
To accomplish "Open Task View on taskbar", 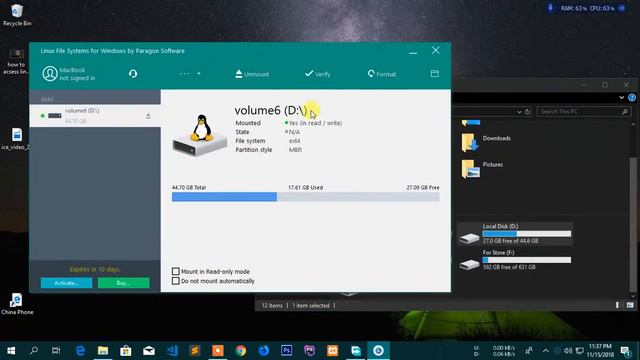I will point(56,351).
